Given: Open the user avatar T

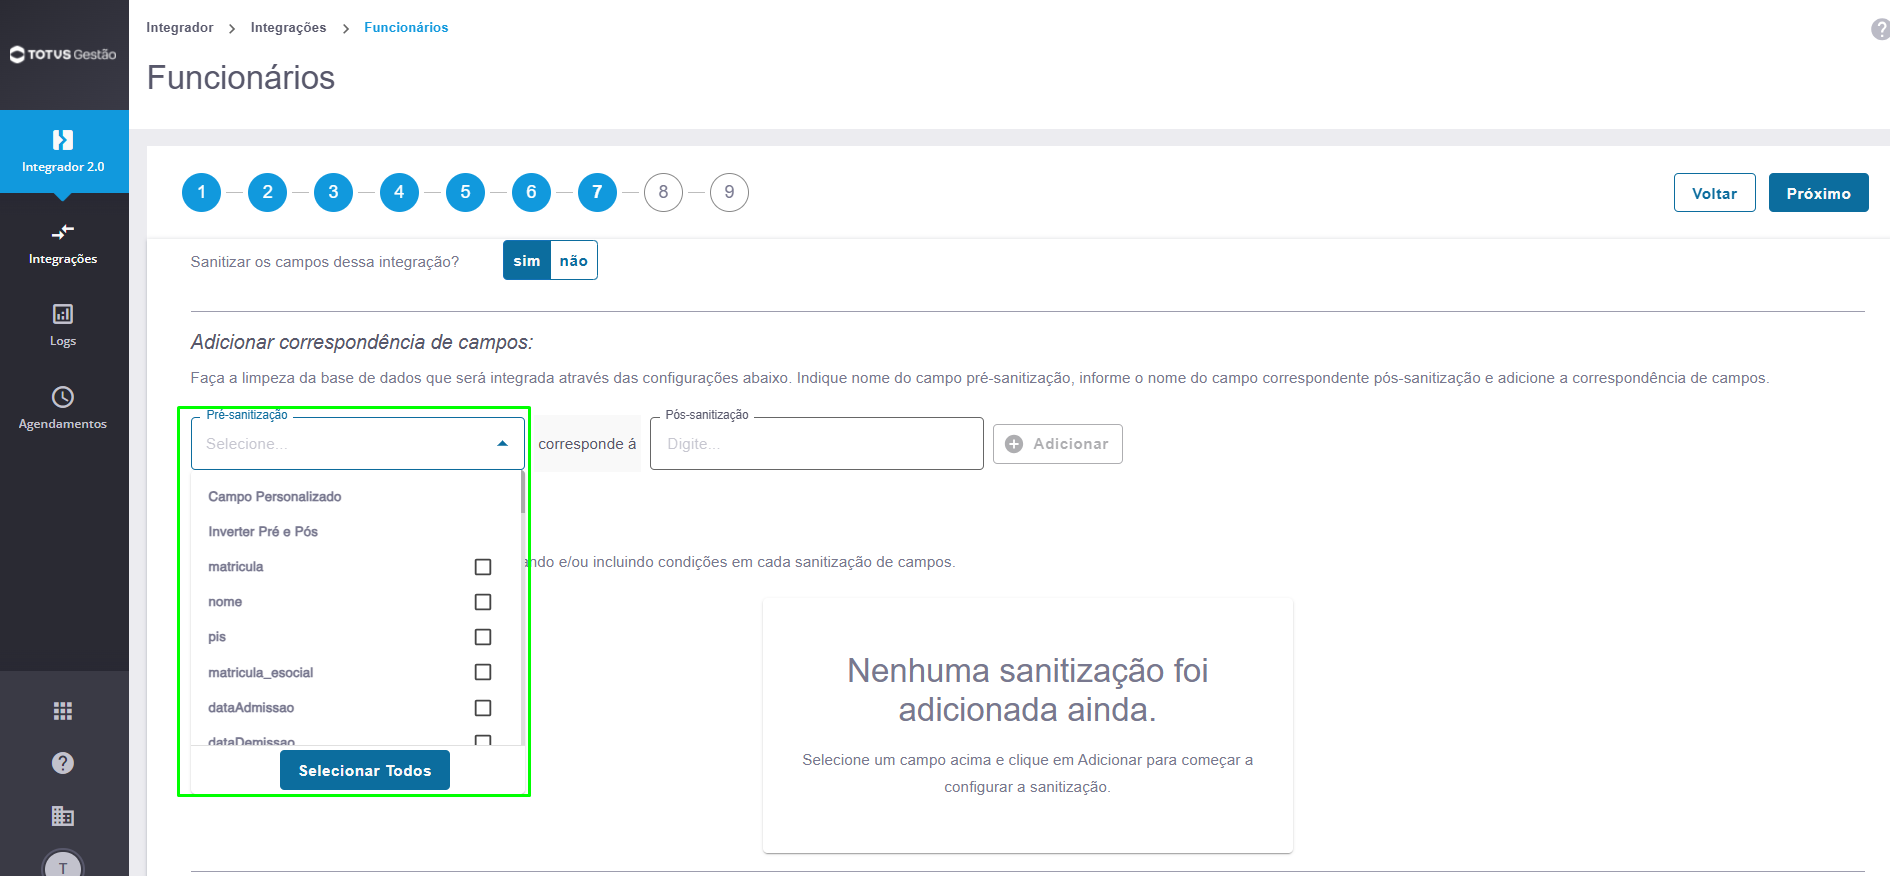Looking at the screenshot, I should 63,865.
